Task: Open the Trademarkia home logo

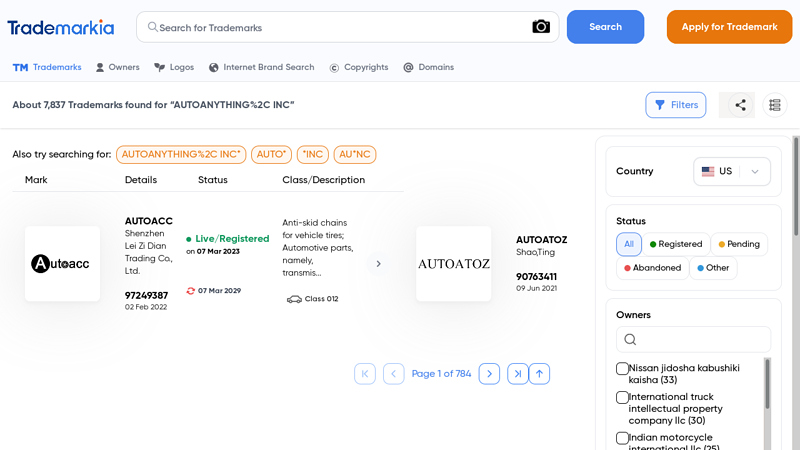Action: coord(61,27)
